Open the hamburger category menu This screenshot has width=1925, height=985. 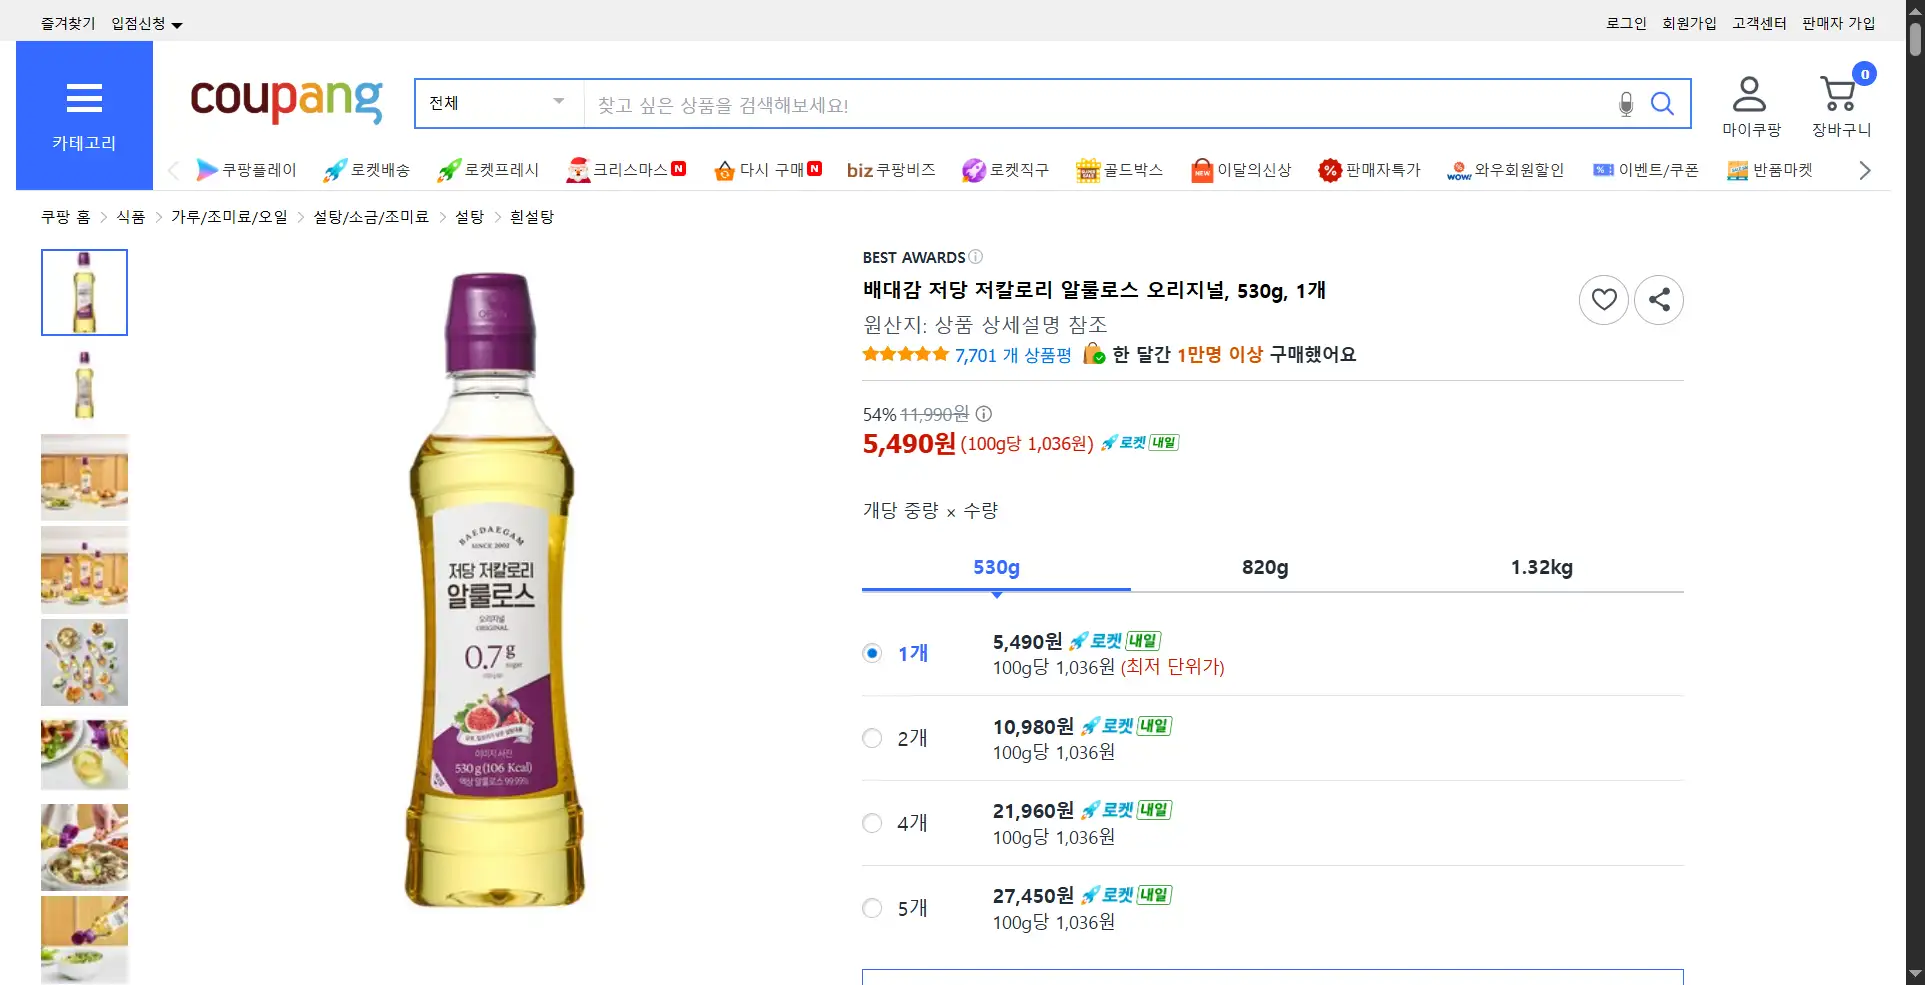coord(84,99)
